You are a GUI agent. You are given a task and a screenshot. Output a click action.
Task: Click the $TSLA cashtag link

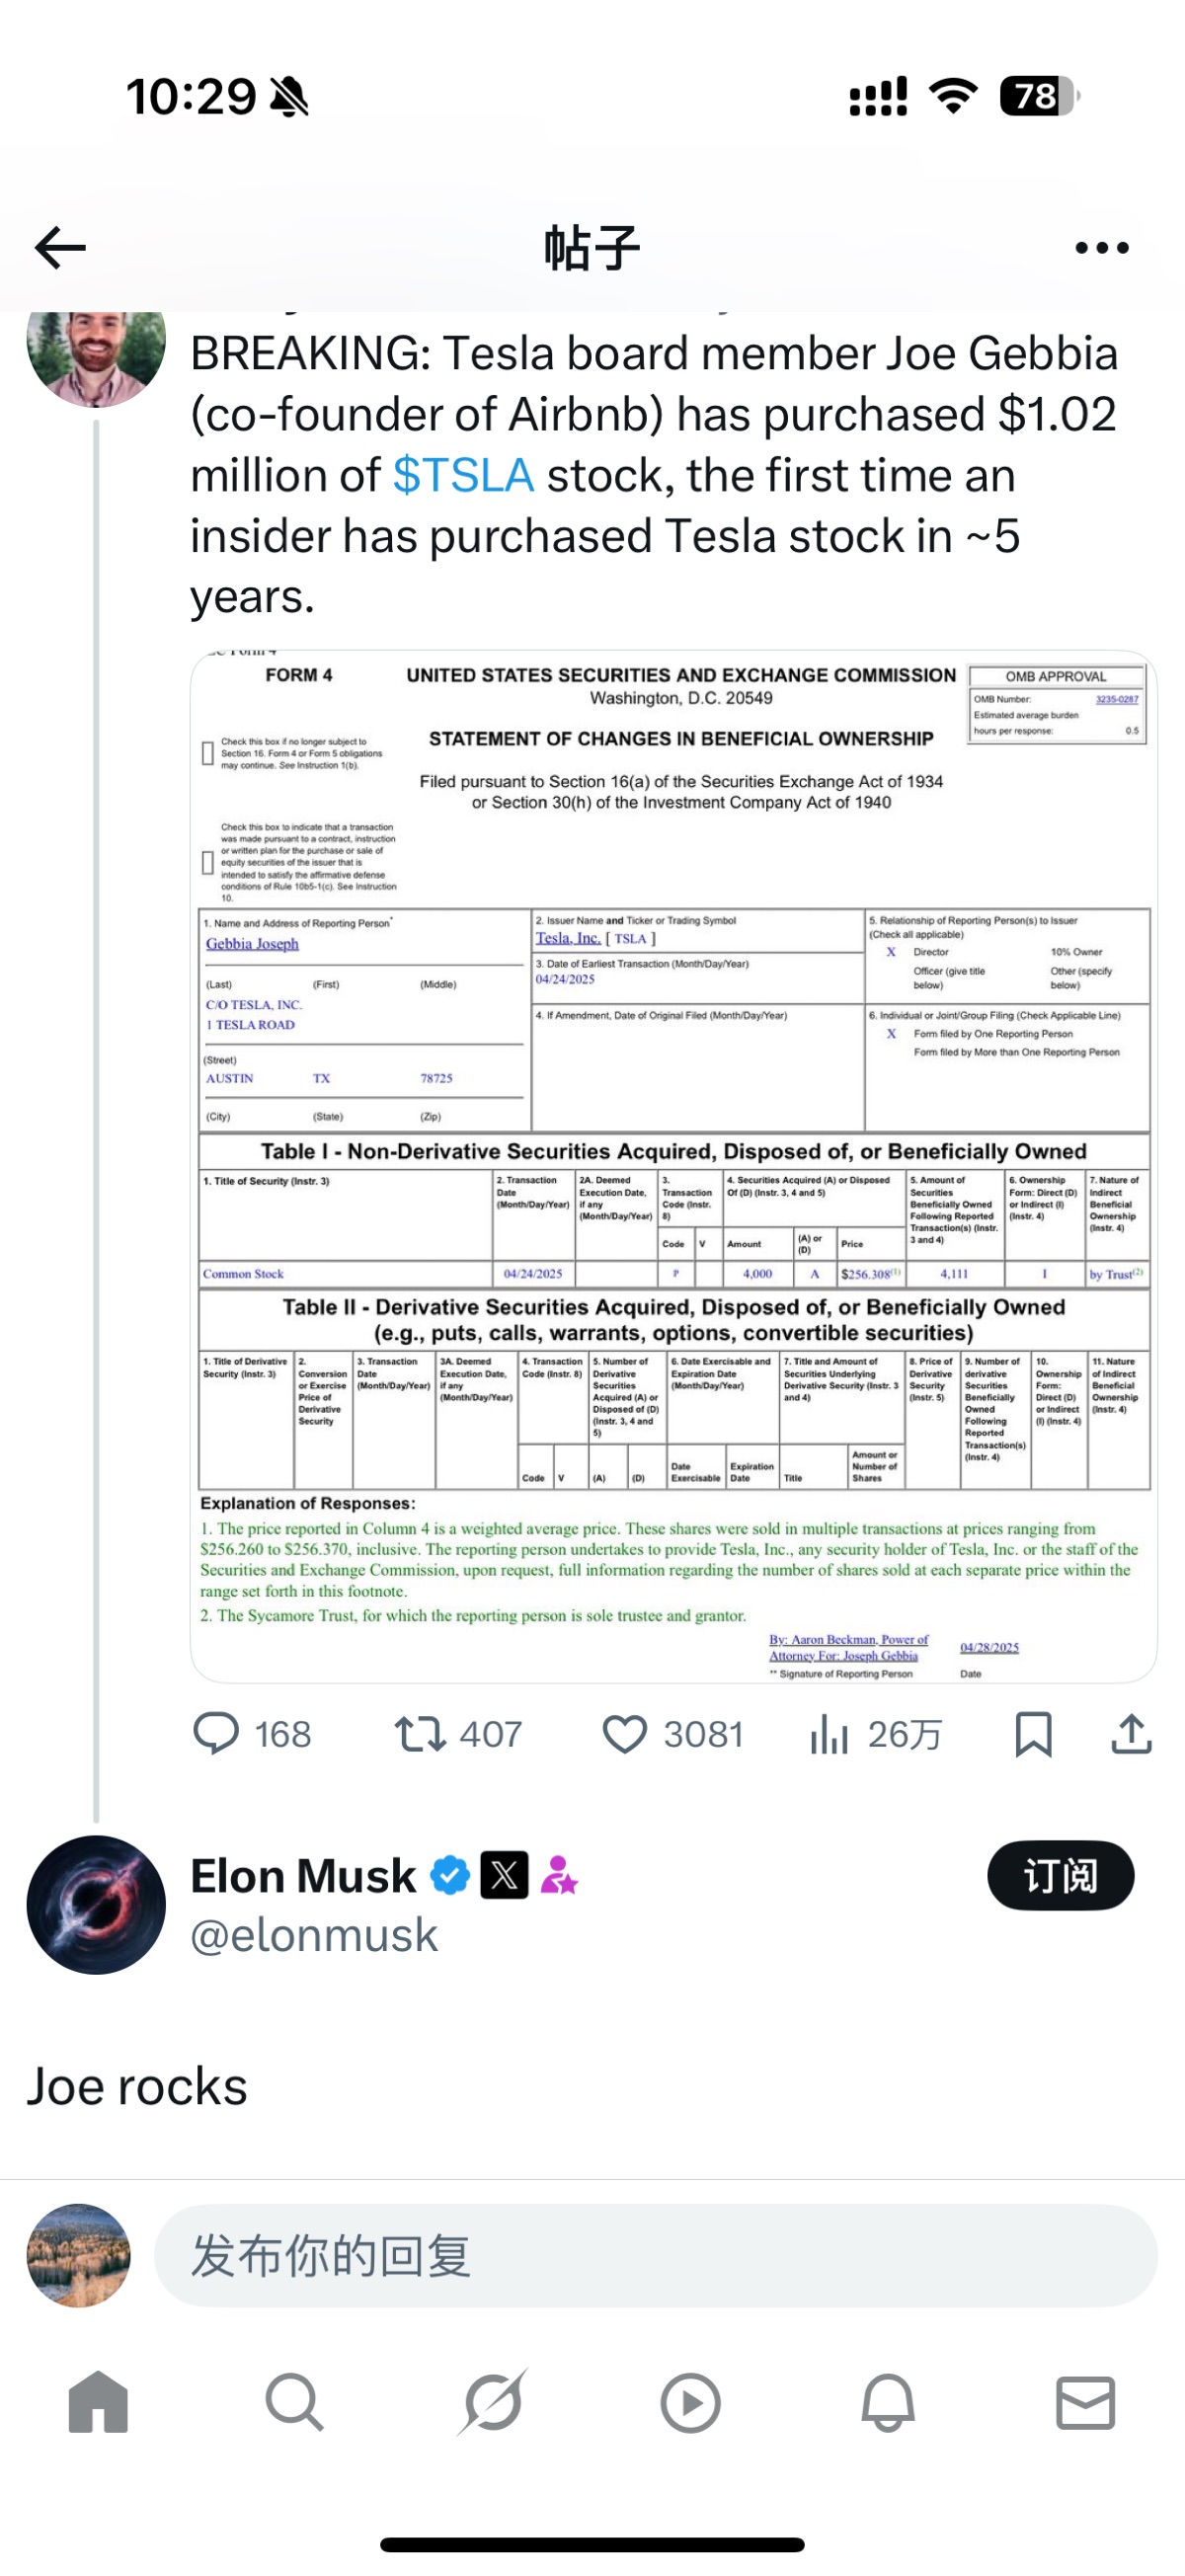[463, 476]
